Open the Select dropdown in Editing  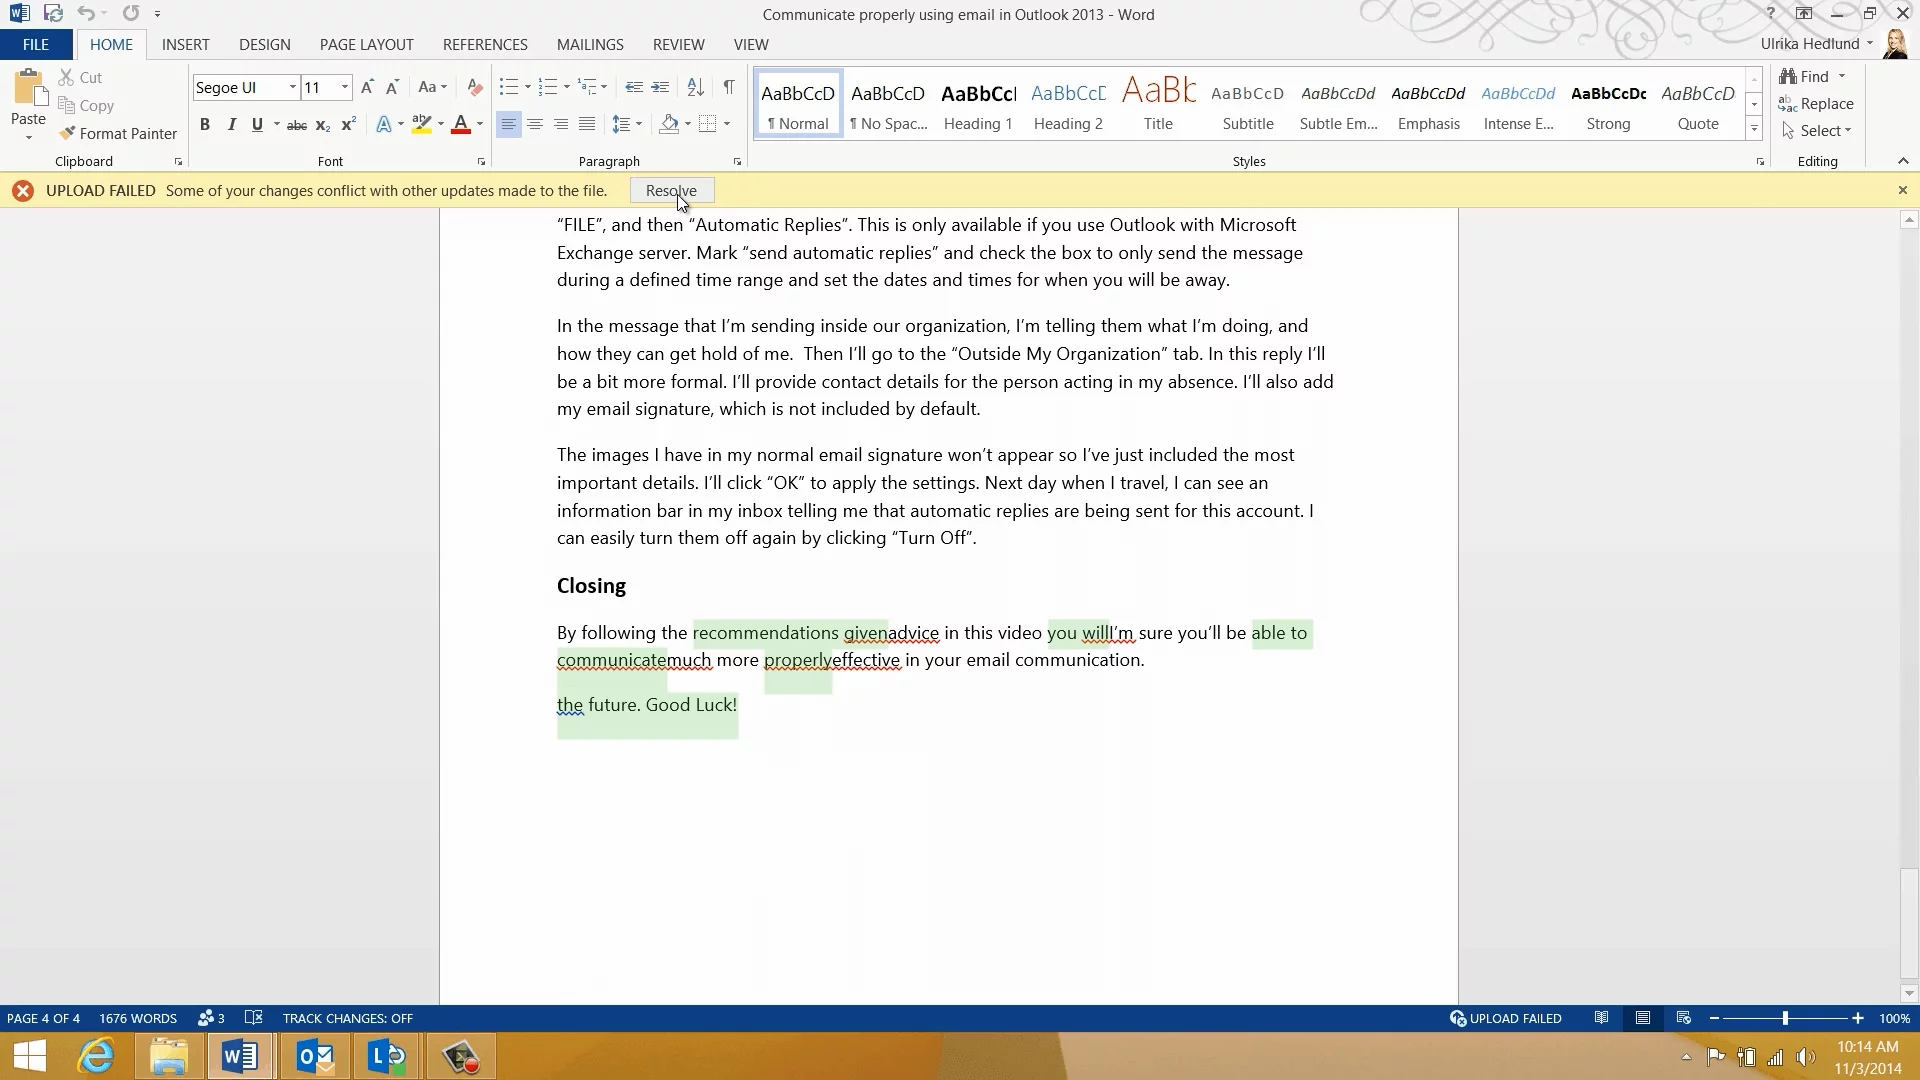point(1818,131)
